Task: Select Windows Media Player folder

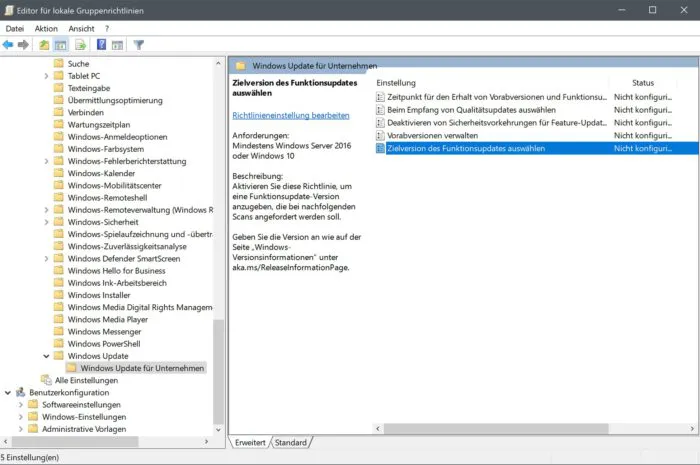Action: 108,319
